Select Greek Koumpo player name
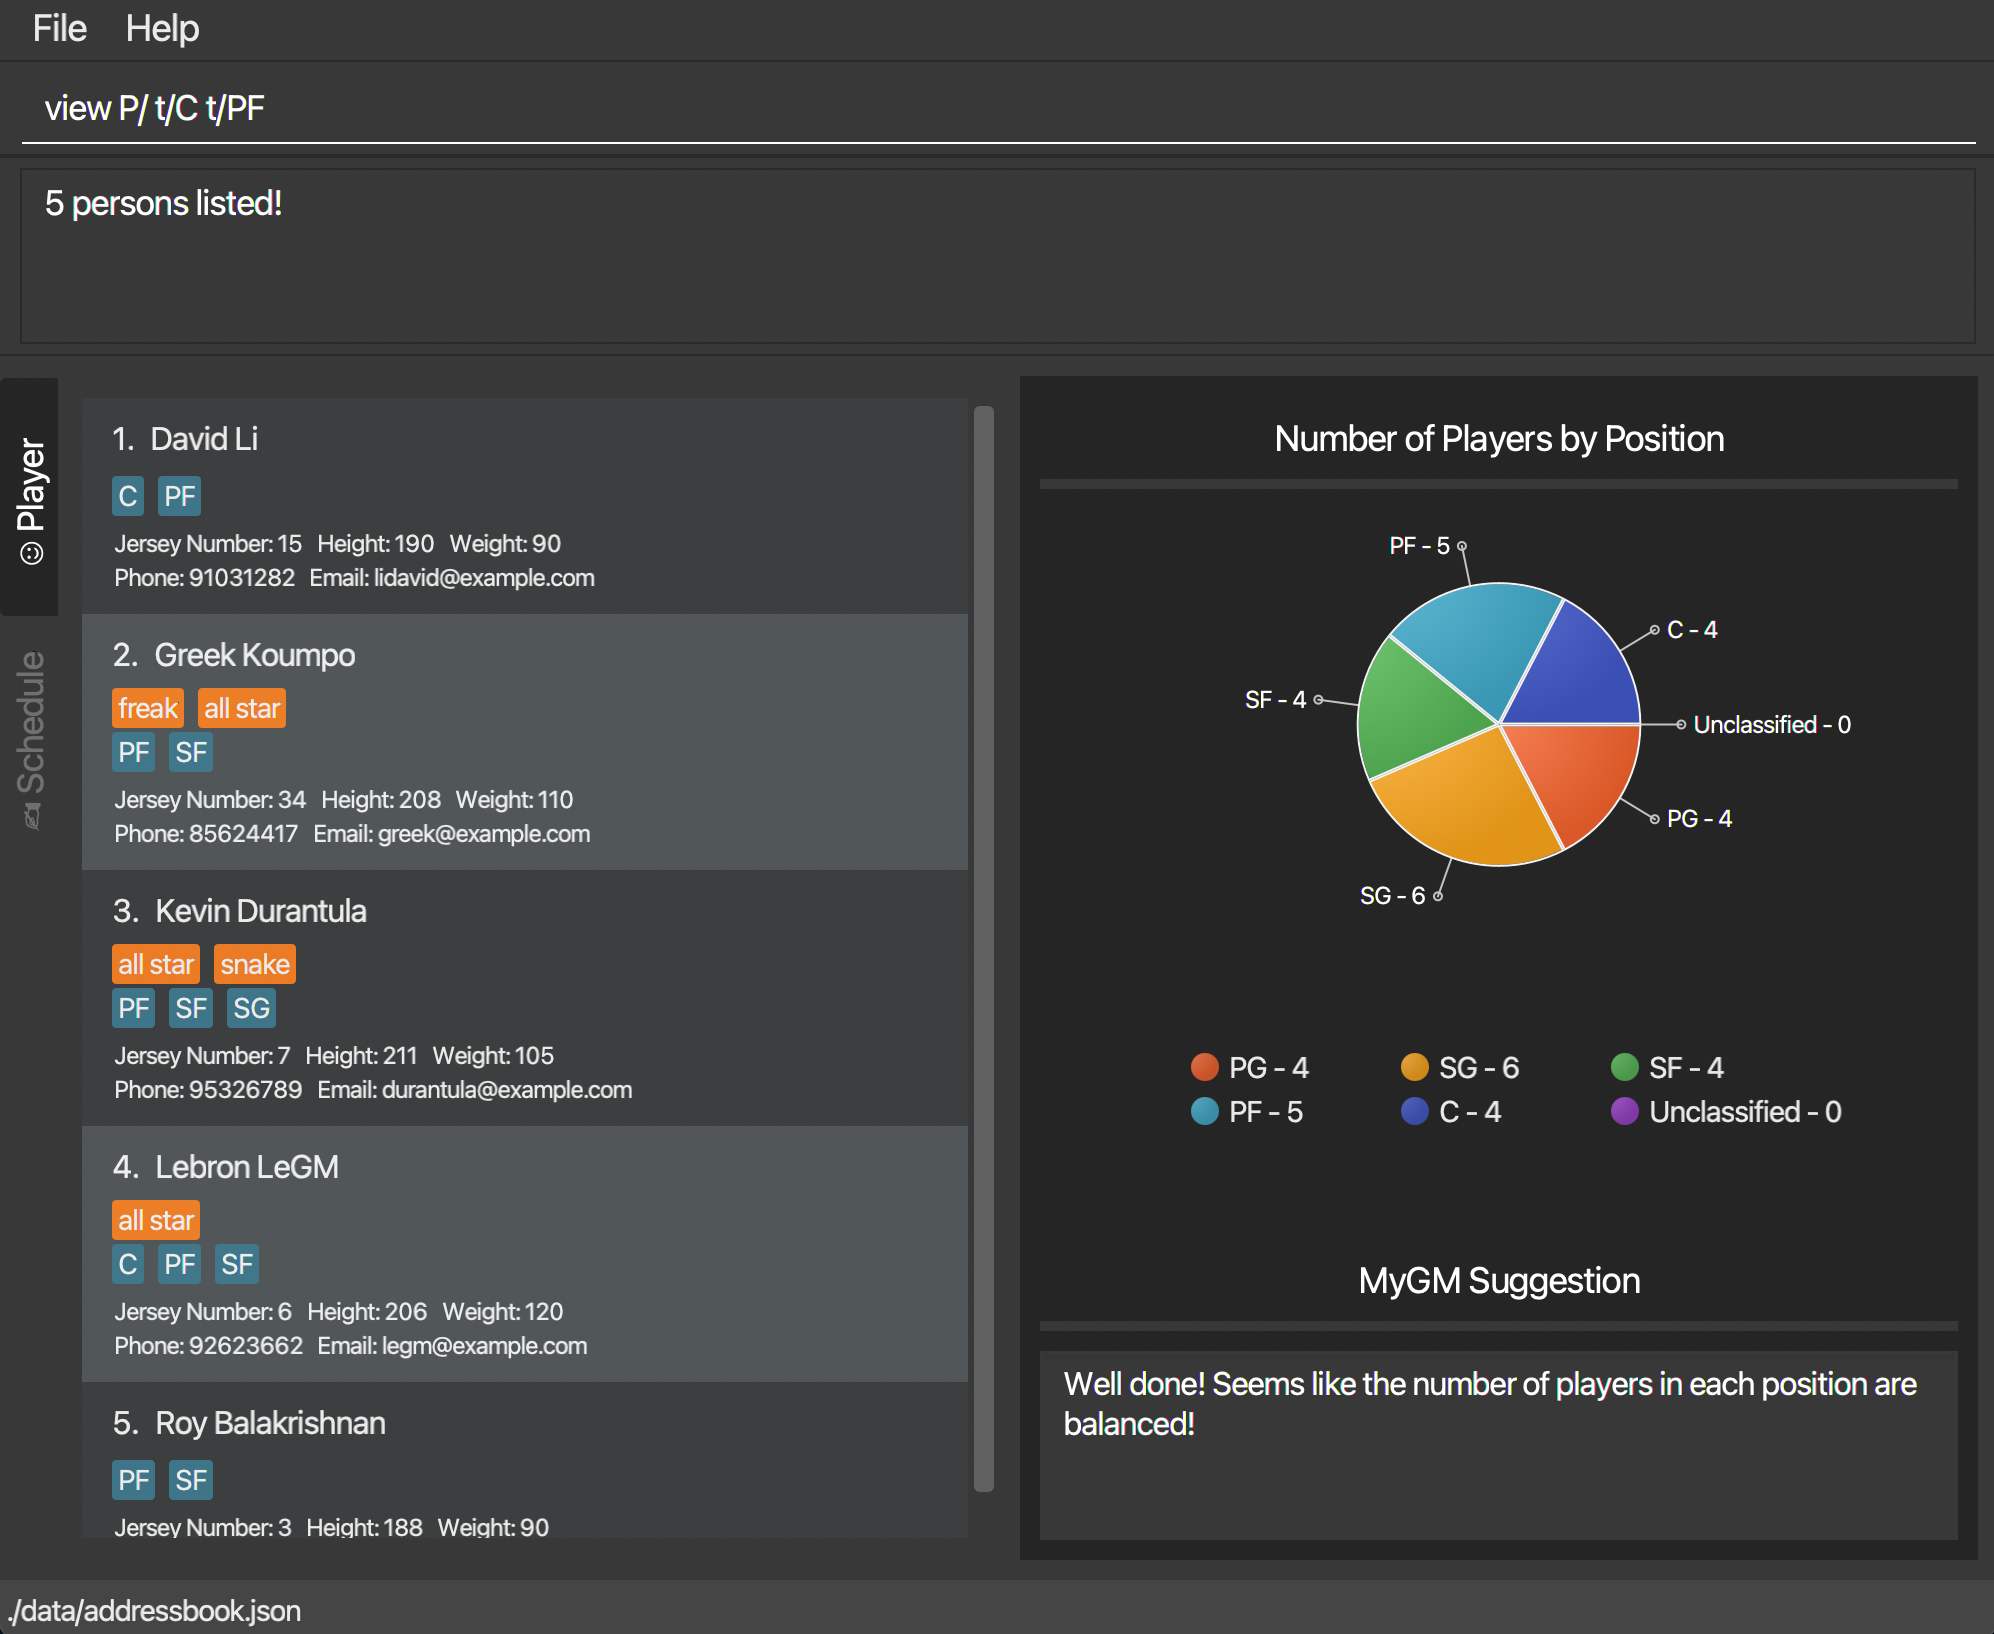 [x=255, y=655]
